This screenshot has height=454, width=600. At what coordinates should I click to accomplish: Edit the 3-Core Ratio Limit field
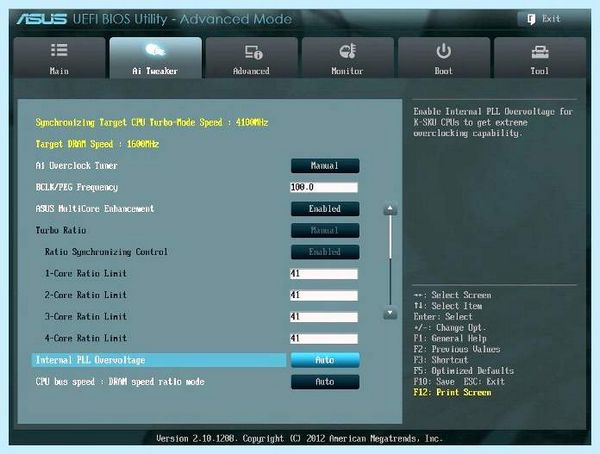[324, 317]
